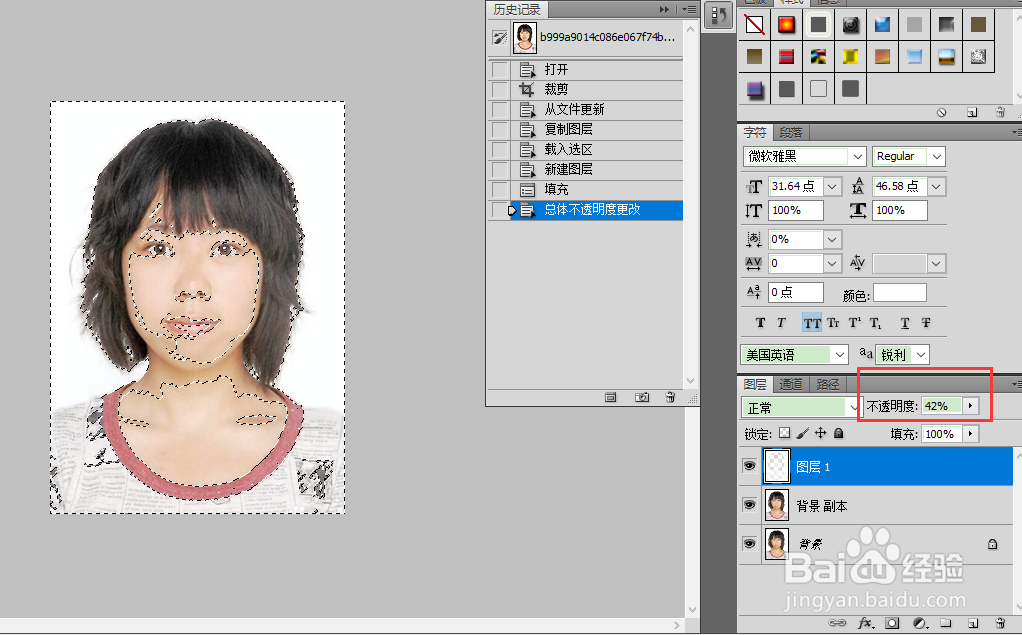
Task: Switch to the 段落 paragraph tab
Action: [791, 132]
